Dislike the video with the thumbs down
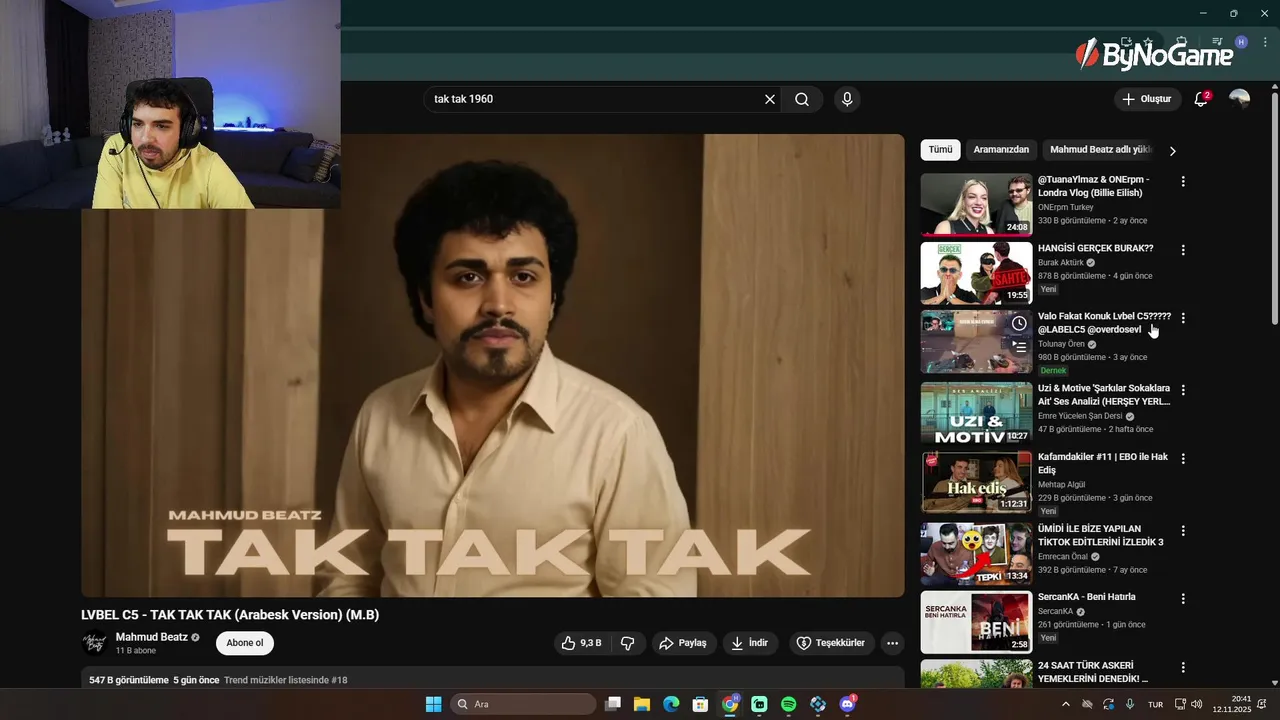Viewport: 1280px width, 720px height. [x=628, y=643]
